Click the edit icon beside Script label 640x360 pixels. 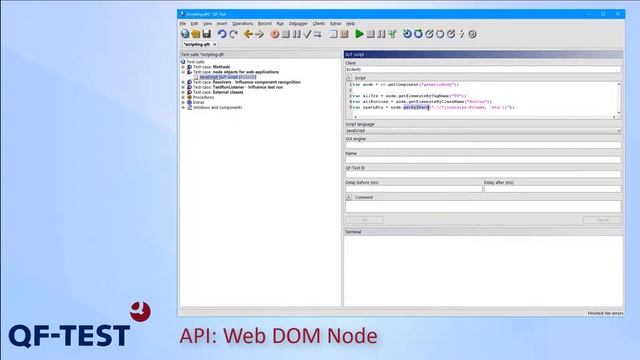(349, 78)
